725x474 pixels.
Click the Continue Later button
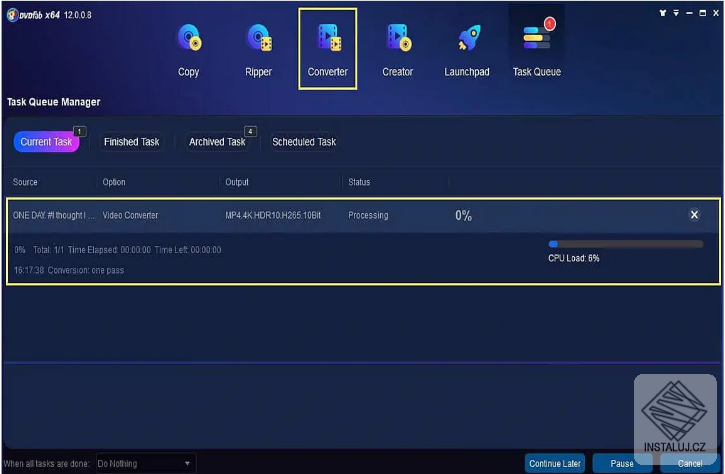554,463
